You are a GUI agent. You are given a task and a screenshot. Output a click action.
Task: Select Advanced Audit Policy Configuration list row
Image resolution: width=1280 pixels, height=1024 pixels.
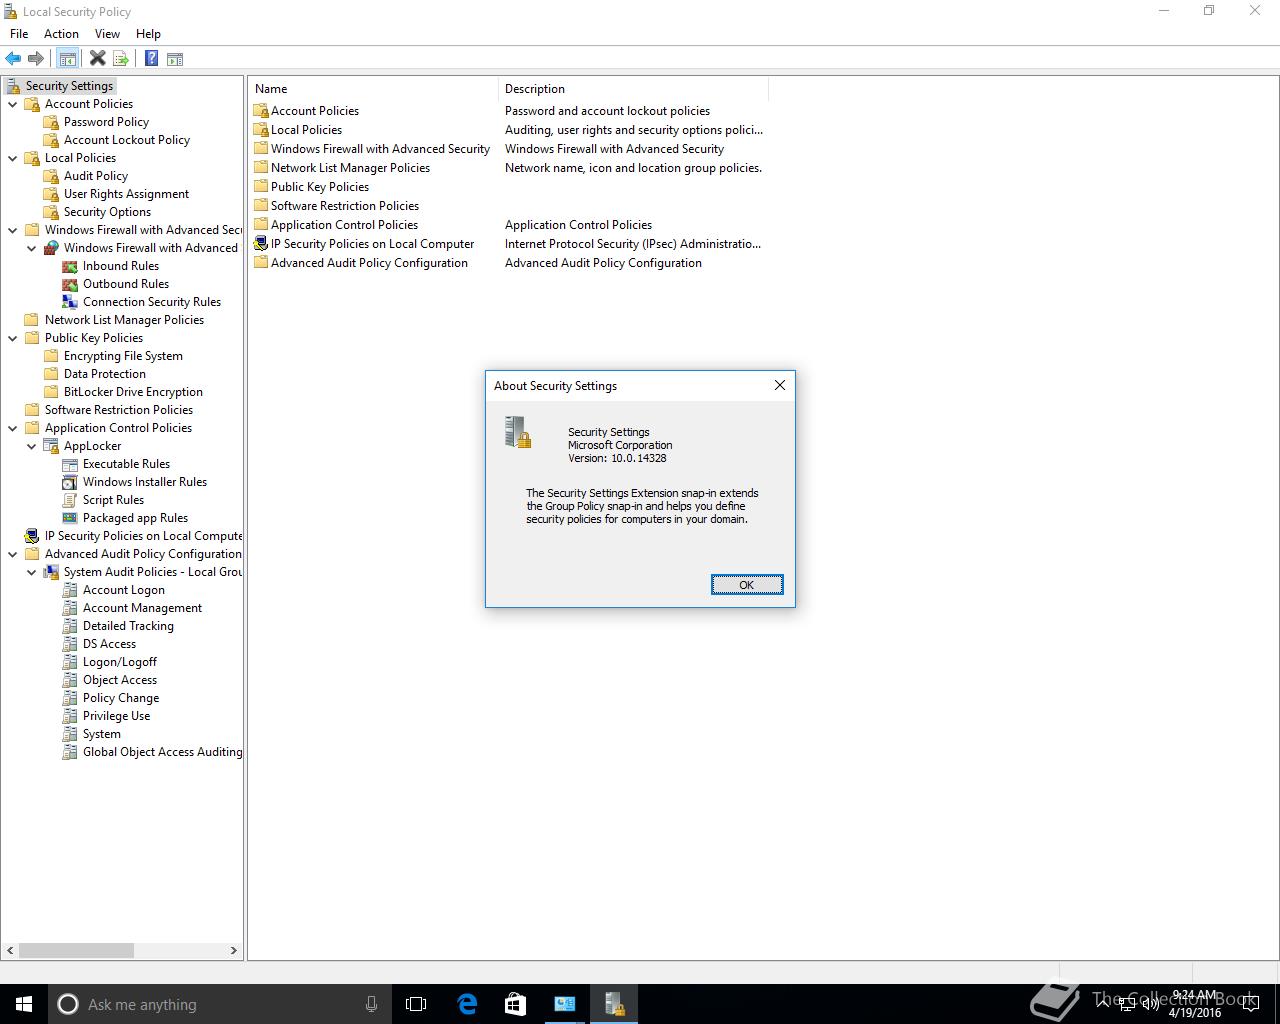508,263
